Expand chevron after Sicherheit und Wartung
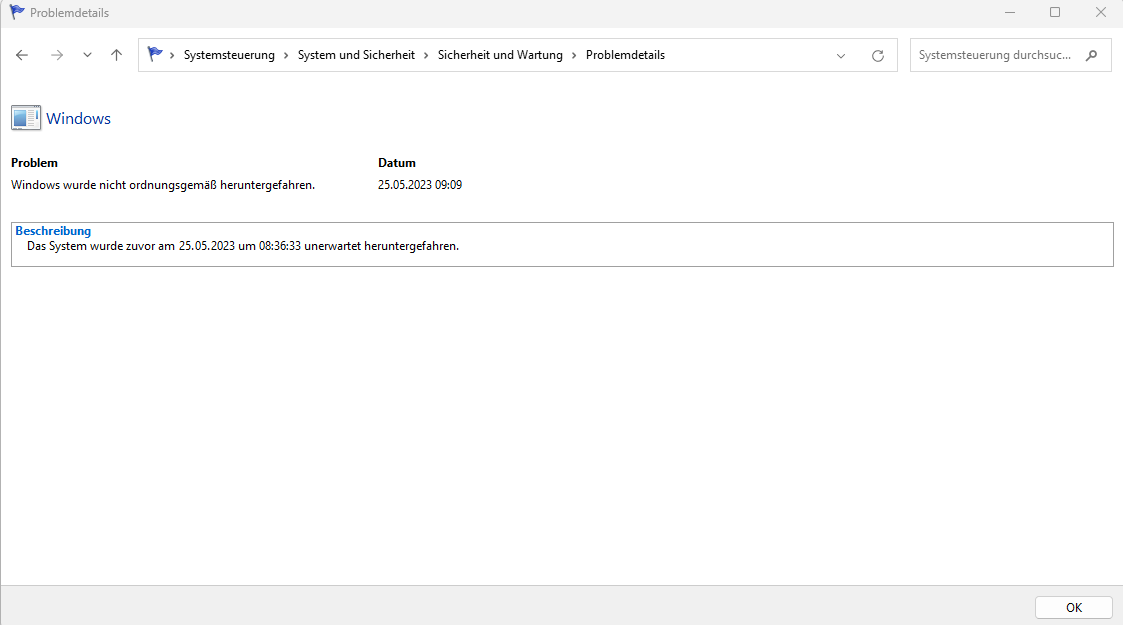This screenshot has height=625, width=1123. pos(574,55)
